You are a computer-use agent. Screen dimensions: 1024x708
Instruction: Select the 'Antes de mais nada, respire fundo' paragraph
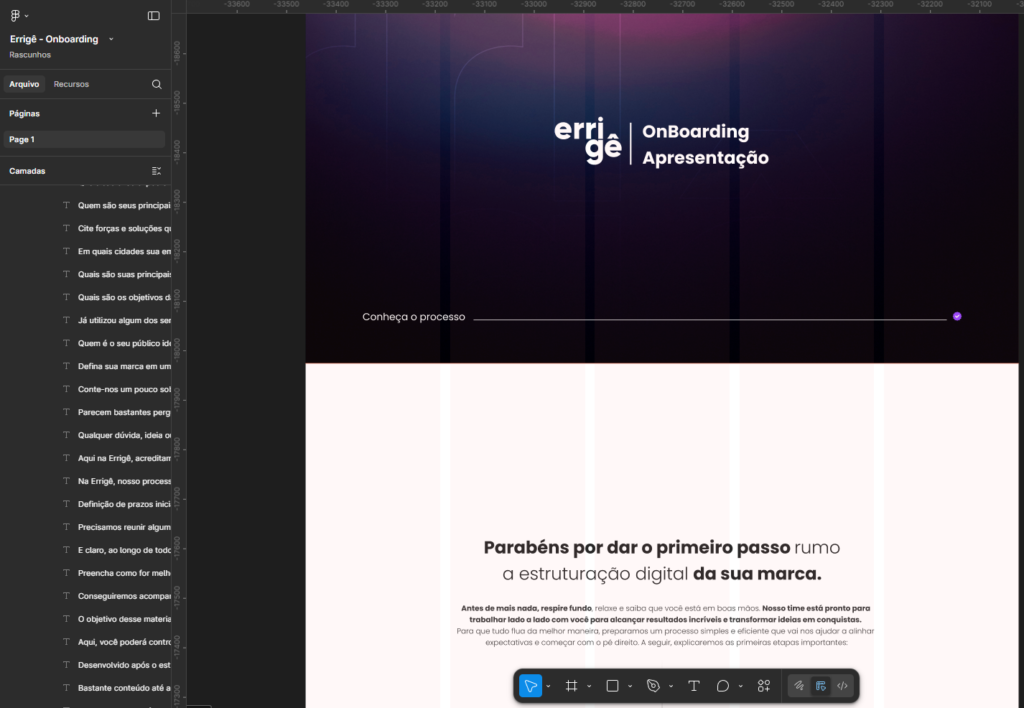point(665,625)
